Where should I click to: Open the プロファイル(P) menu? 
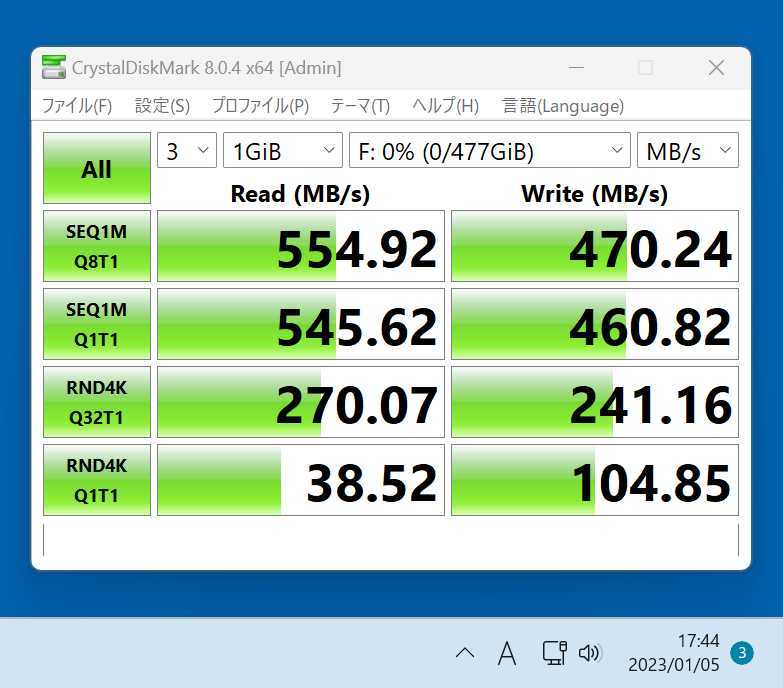point(260,106)
